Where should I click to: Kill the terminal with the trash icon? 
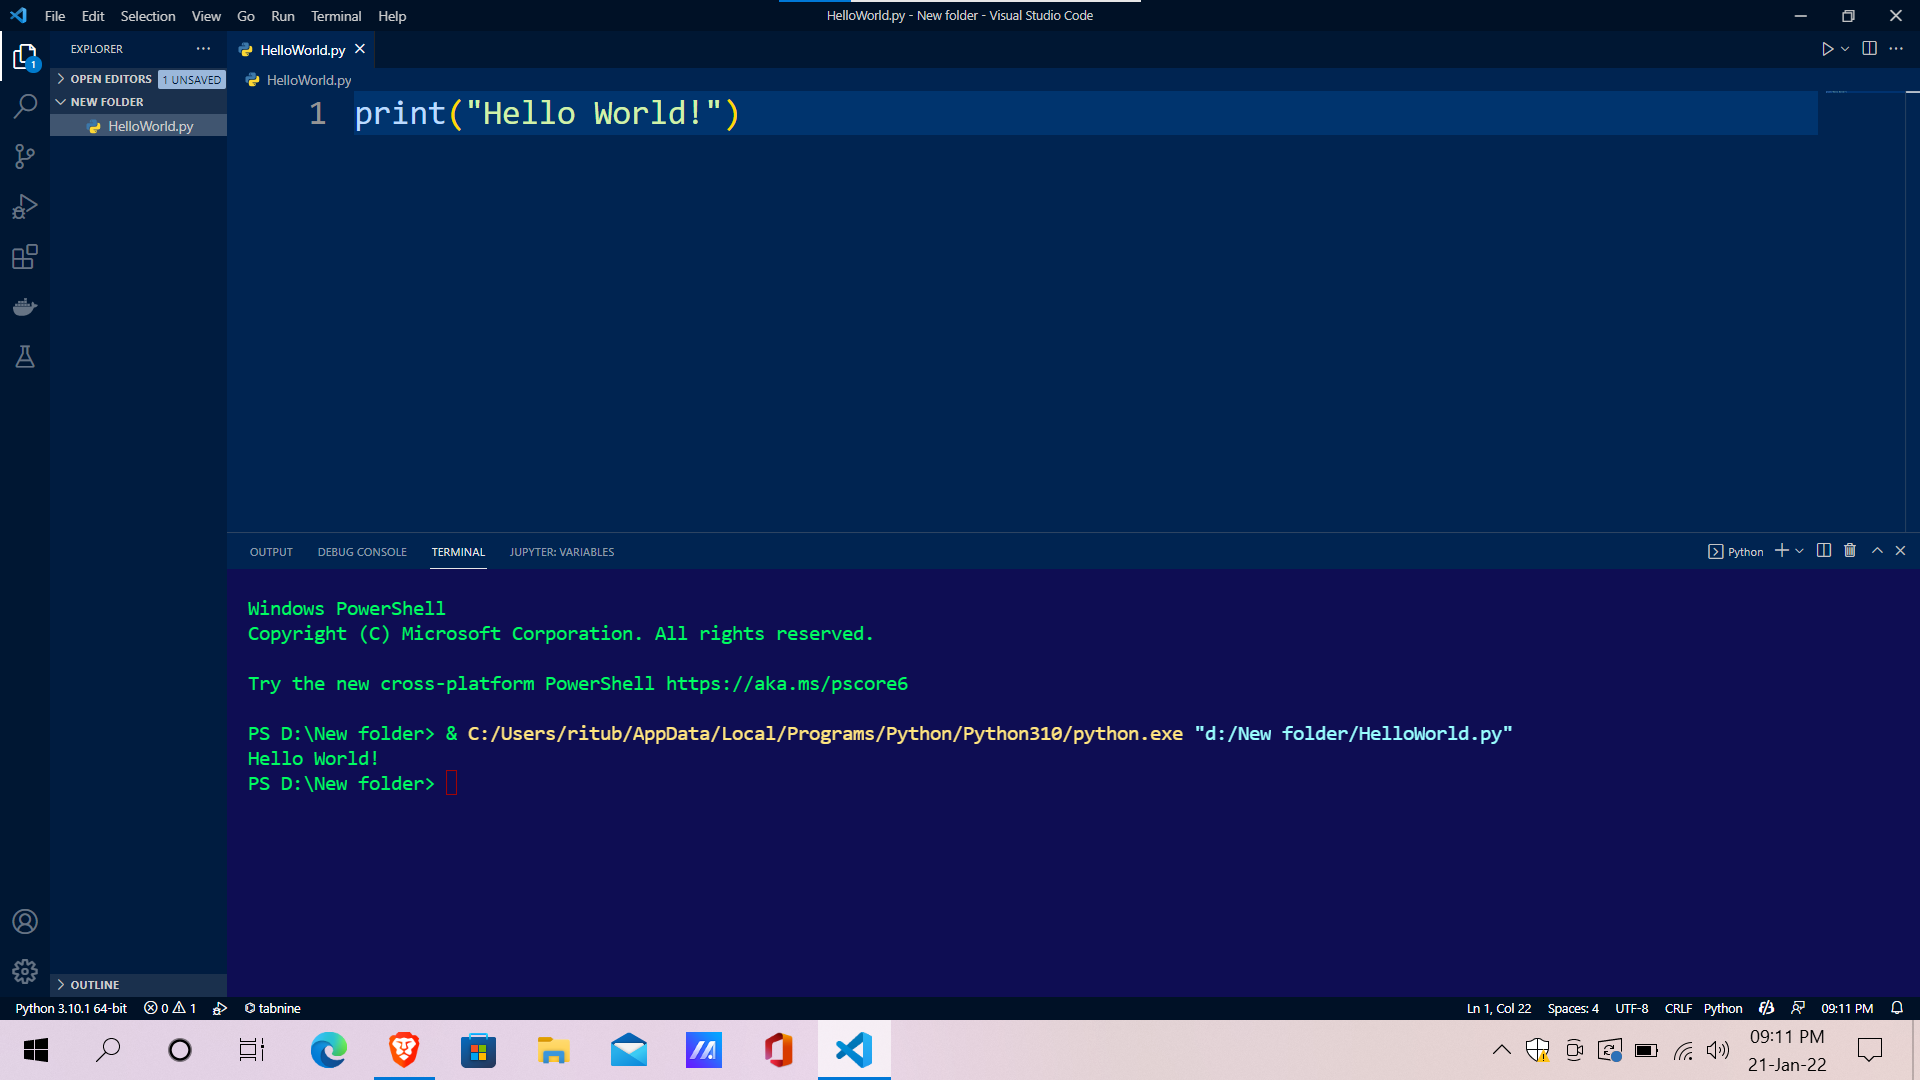click(1849, 551)
